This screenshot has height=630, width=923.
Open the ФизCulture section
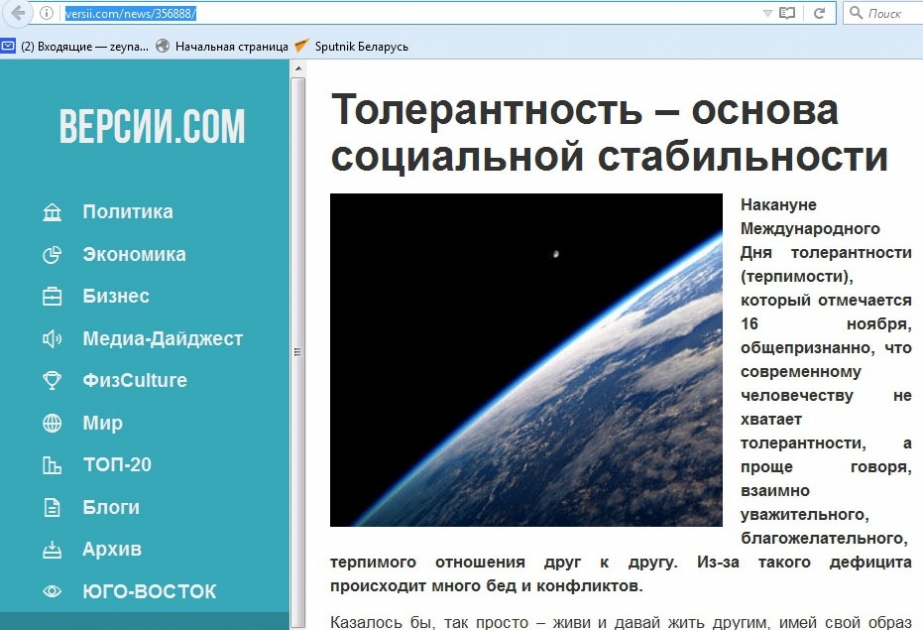click(x=135, y=380)
